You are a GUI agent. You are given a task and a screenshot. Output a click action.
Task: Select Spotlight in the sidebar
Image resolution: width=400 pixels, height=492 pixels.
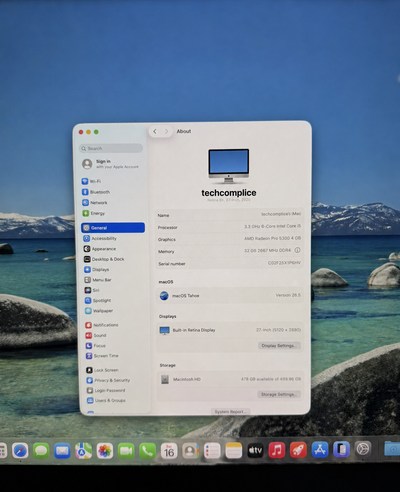pyautogui.click(x=115, y=300)
